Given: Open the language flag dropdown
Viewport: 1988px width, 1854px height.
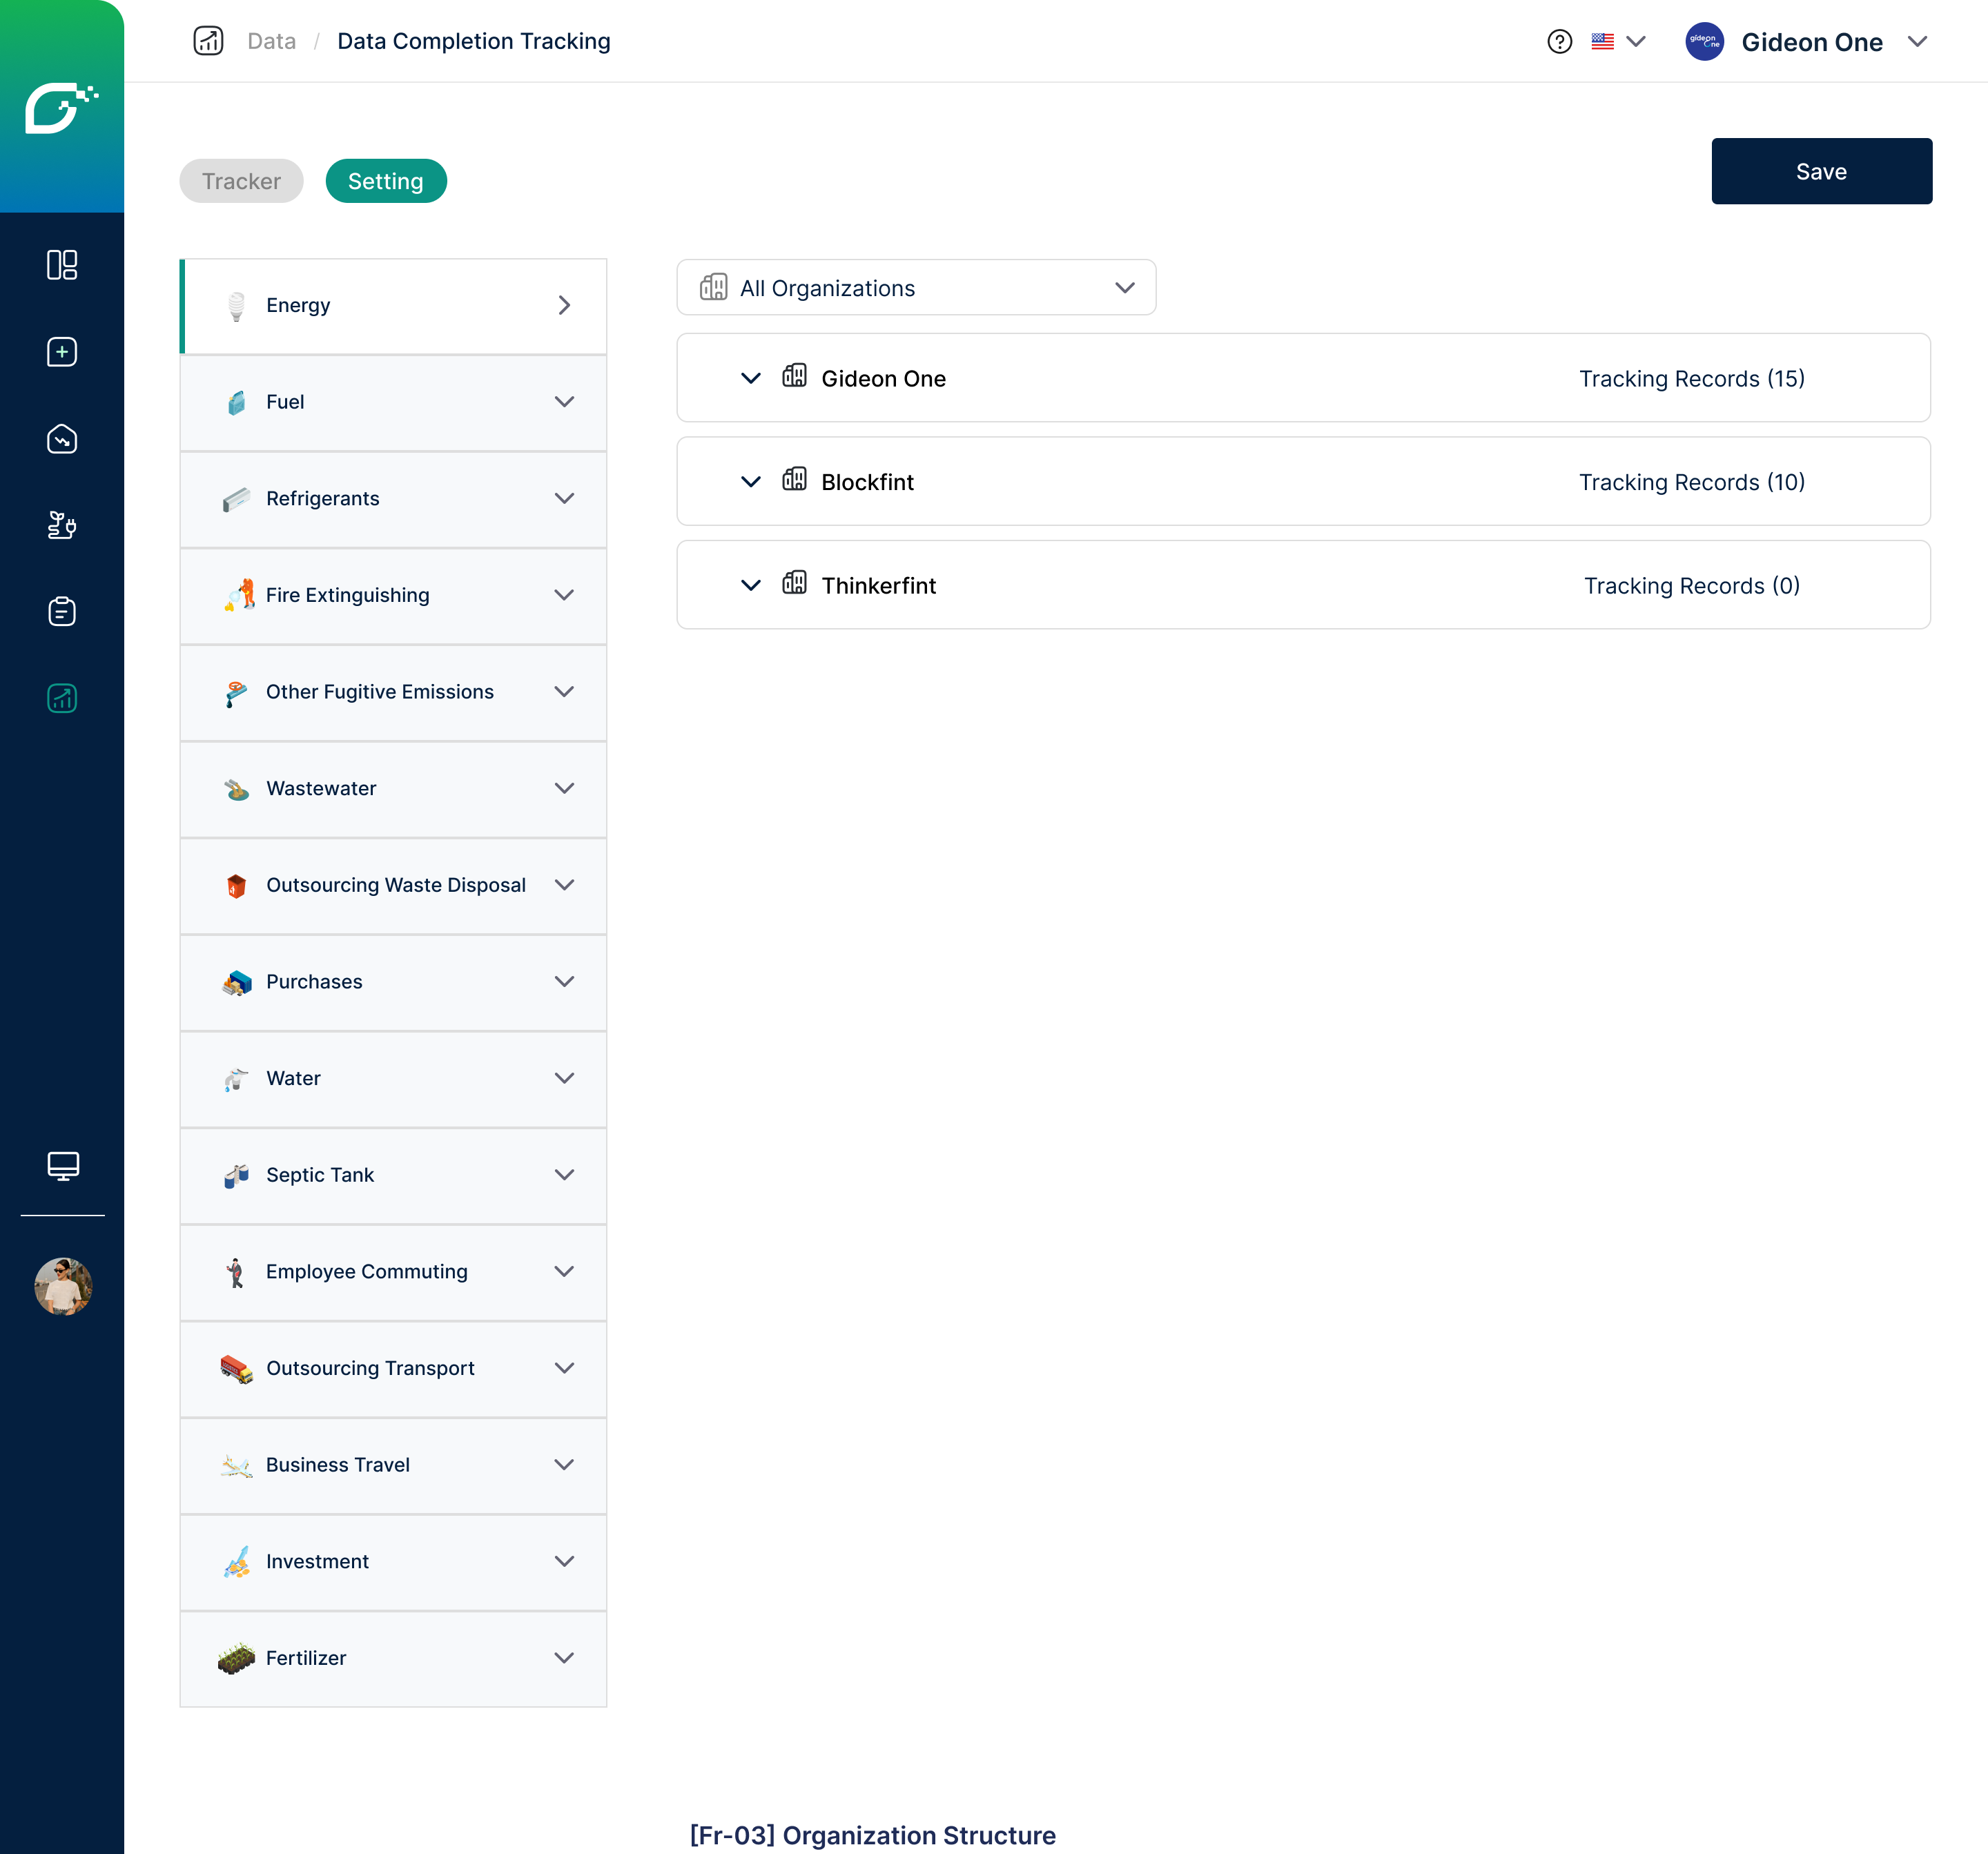Looking at the screenshot, I should click(1617, 42).
